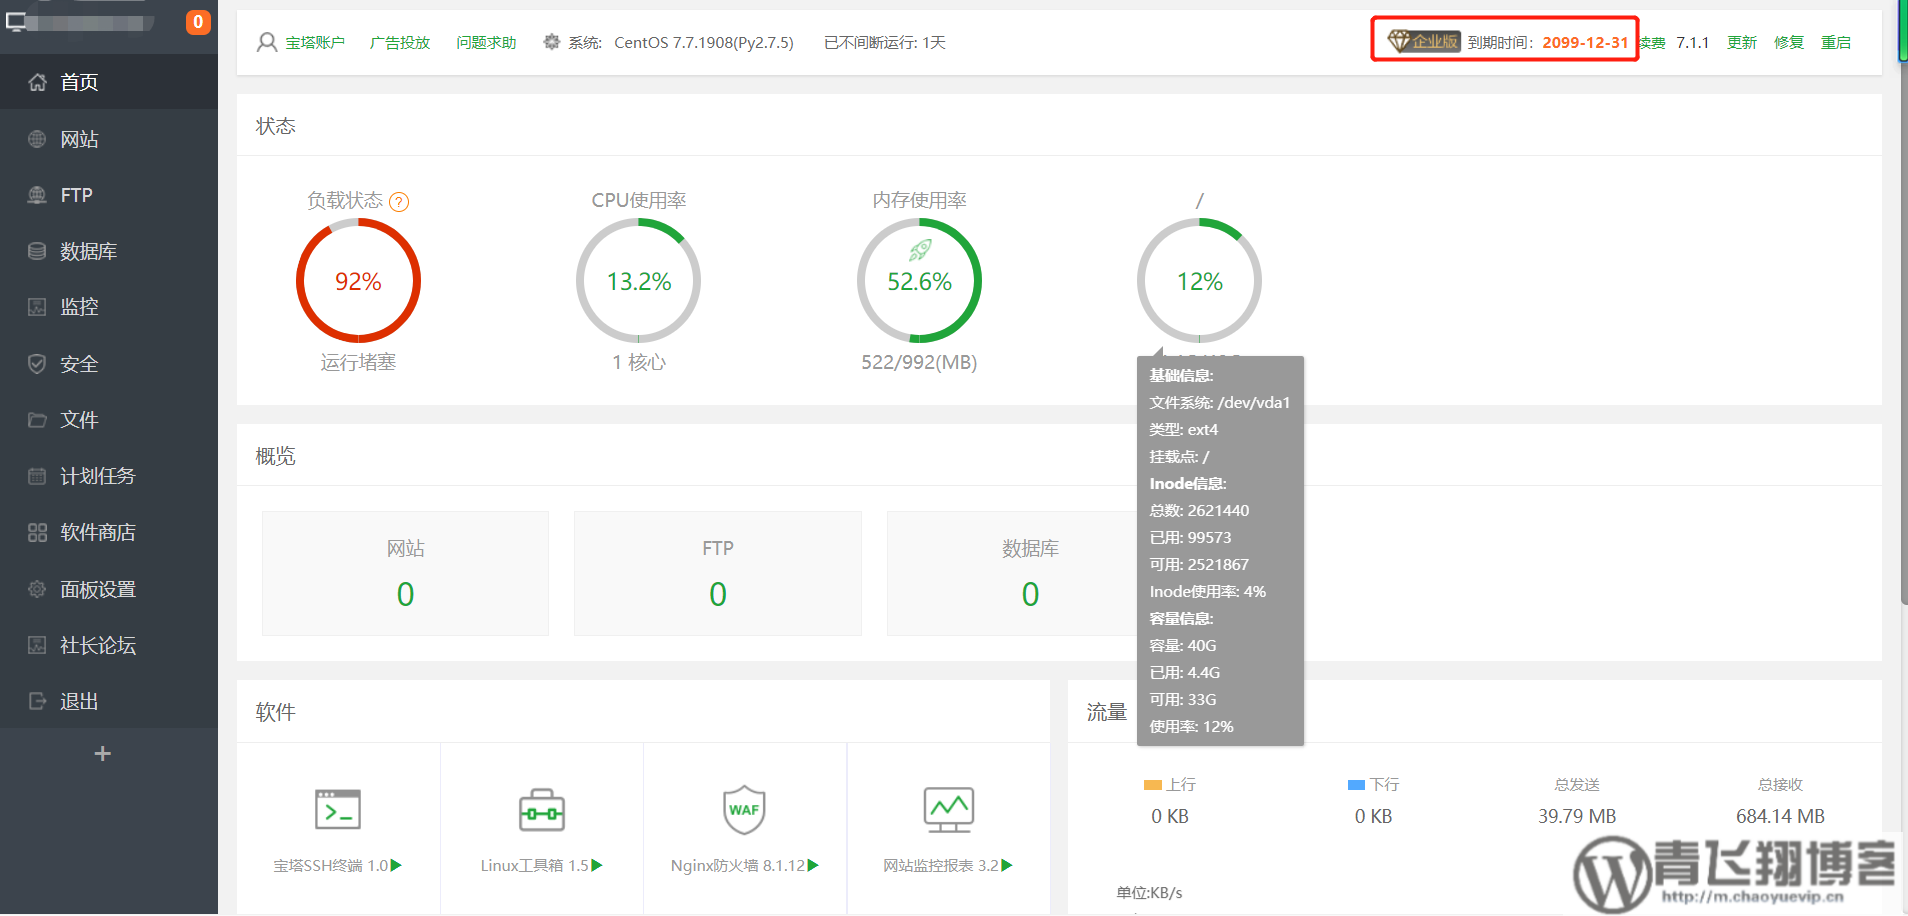
Task: Open the 网站监控报表 monitor icon
Action: 948,810
